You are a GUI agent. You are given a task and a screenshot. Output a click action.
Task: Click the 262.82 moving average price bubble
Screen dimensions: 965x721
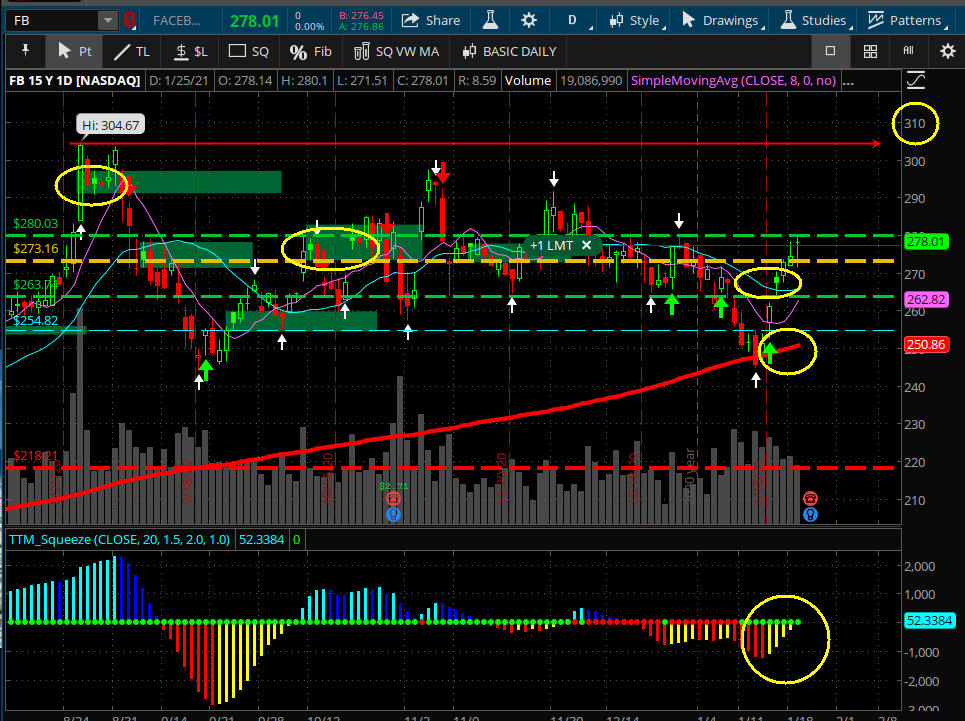pos(930,298)
